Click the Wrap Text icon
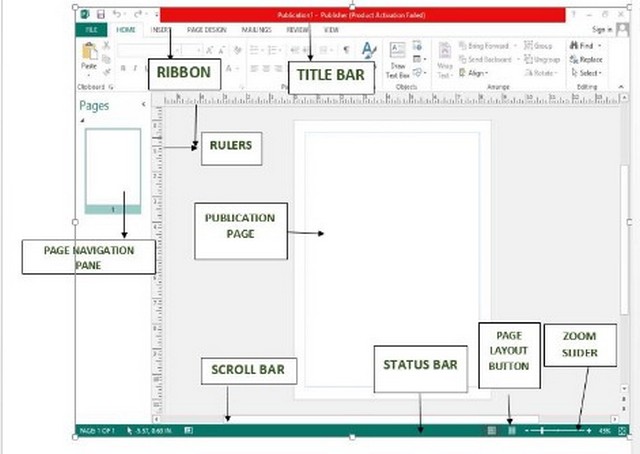Image resolution: width=640 pixels, height=454 pixels. point(445,61)
